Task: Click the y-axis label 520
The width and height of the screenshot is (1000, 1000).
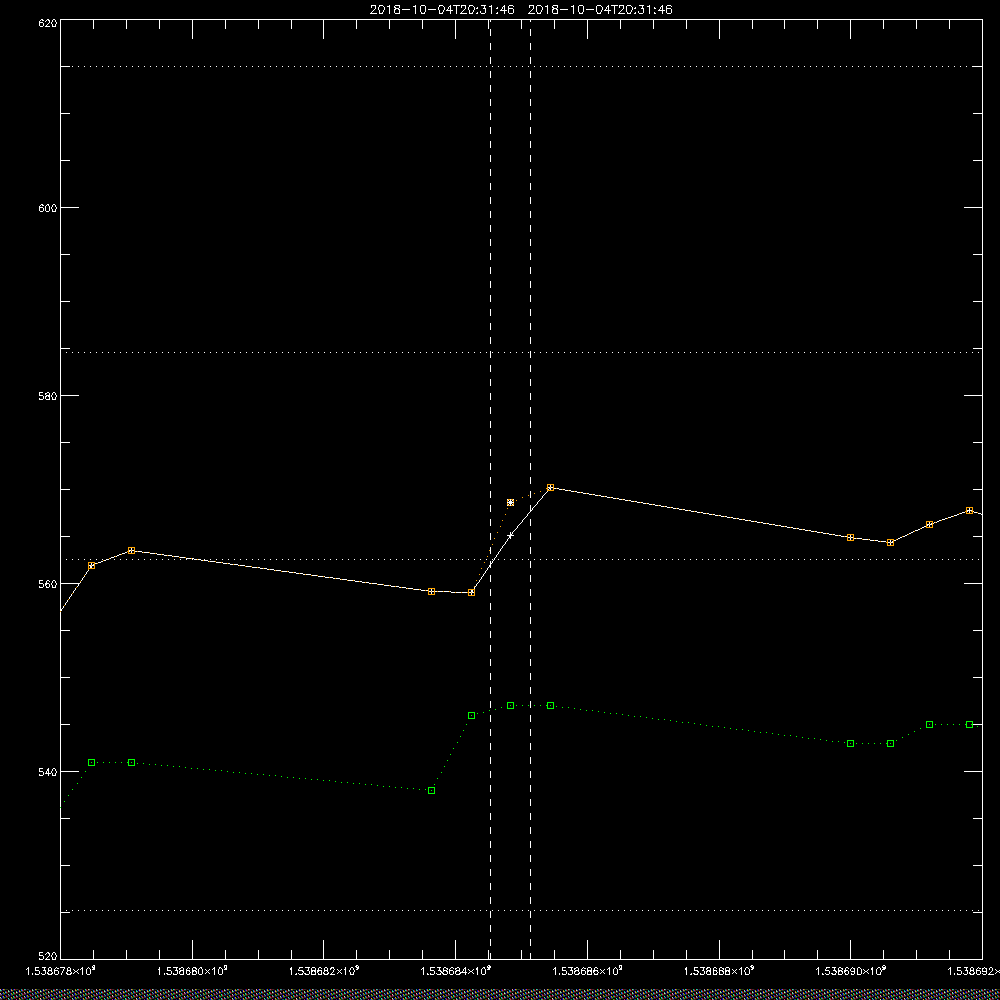Action: pyautogui.click(x=49, y=957)
